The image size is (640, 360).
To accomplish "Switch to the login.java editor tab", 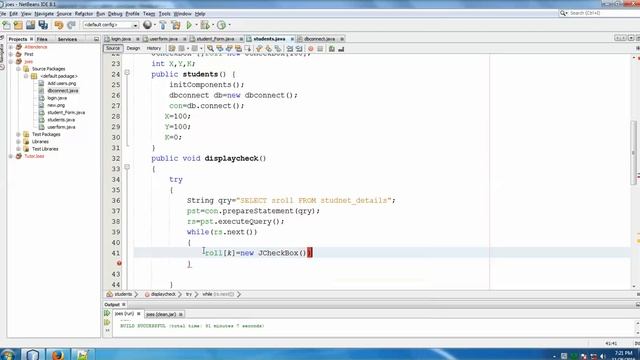I will point(121,39).
